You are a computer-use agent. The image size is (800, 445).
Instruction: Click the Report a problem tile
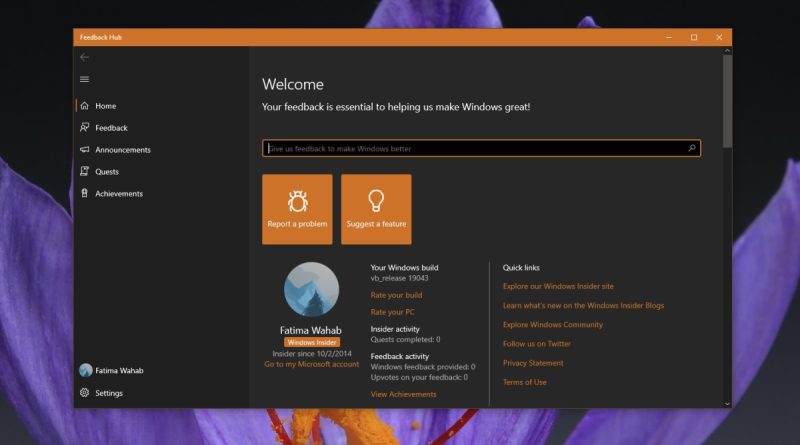[297, 209]
